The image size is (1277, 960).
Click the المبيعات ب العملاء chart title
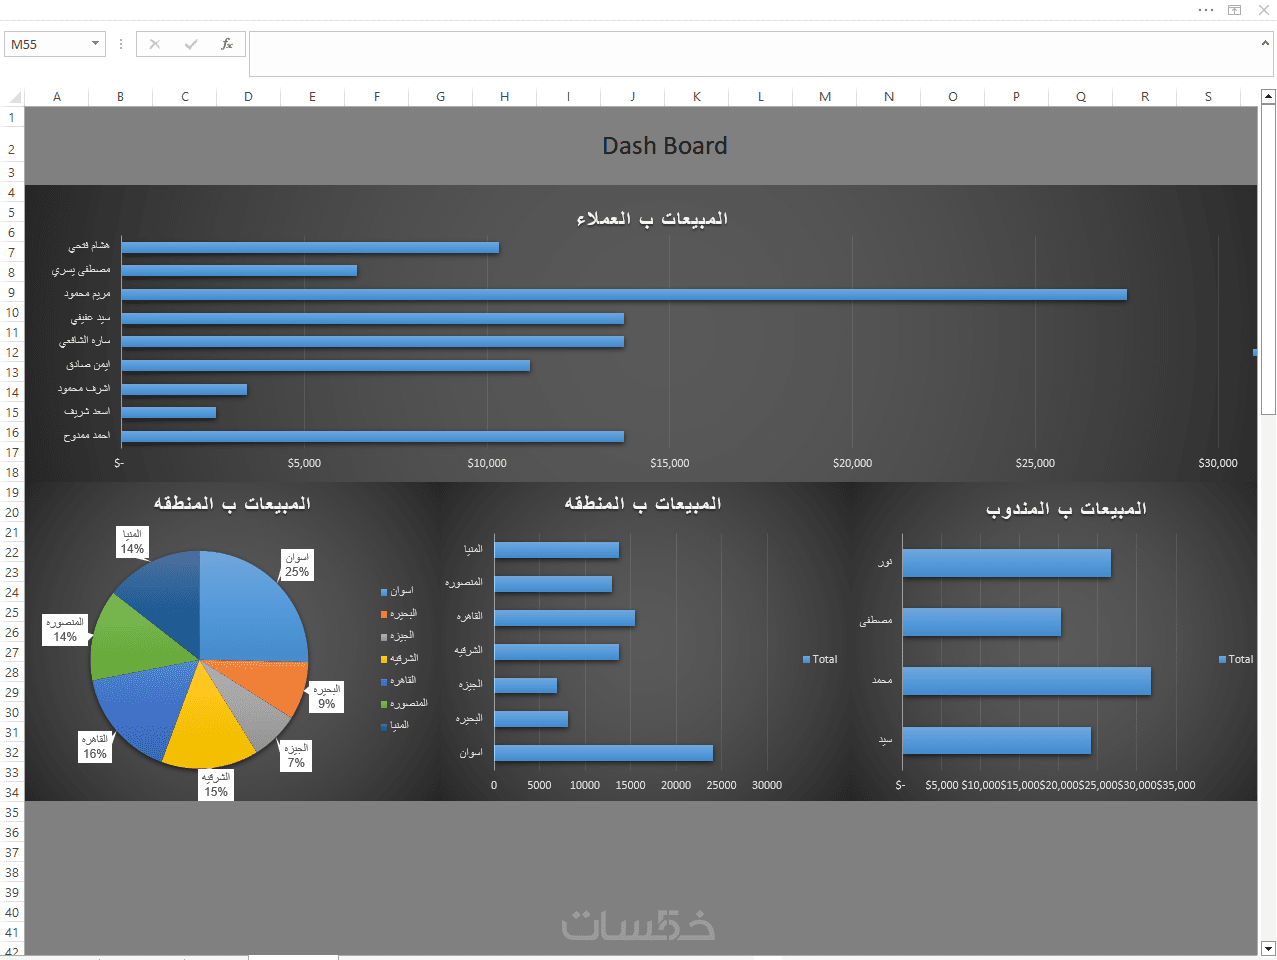tap(652, 219)
